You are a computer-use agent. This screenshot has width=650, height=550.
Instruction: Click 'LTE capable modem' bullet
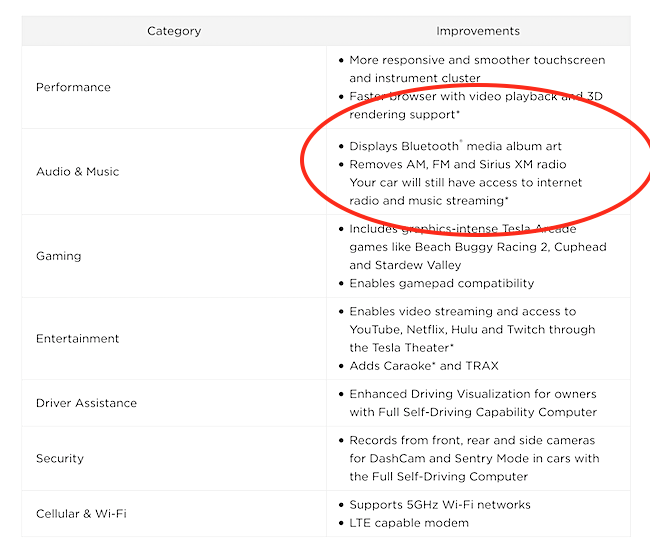click(409, 523)
